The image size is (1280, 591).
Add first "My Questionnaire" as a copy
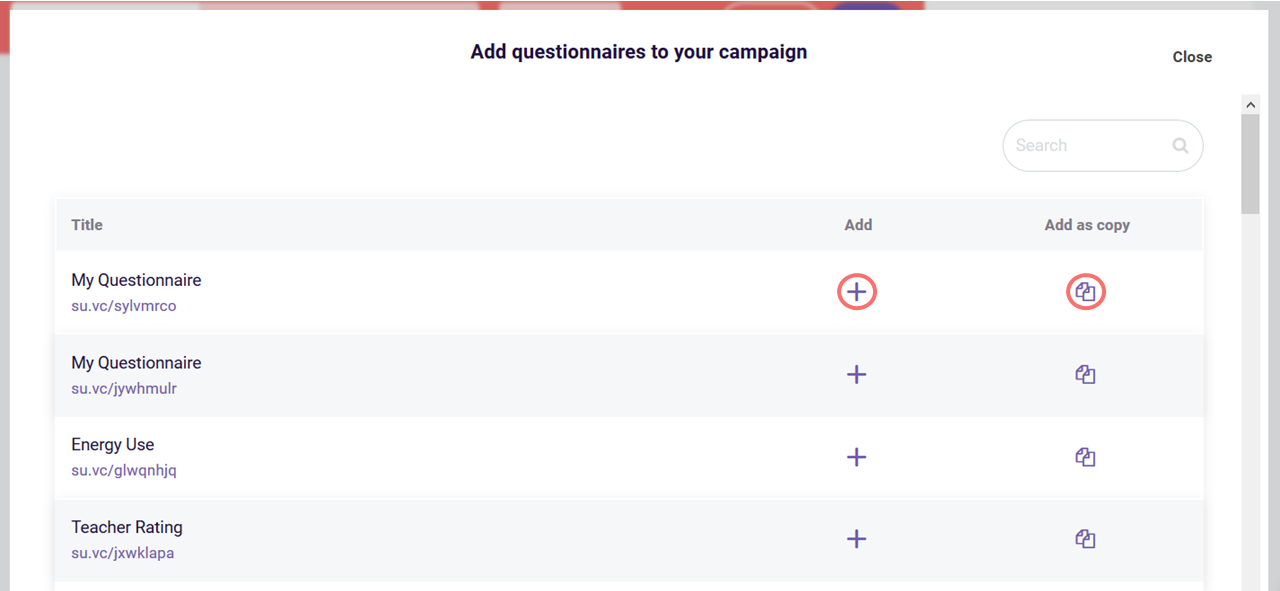point(1085,291)
